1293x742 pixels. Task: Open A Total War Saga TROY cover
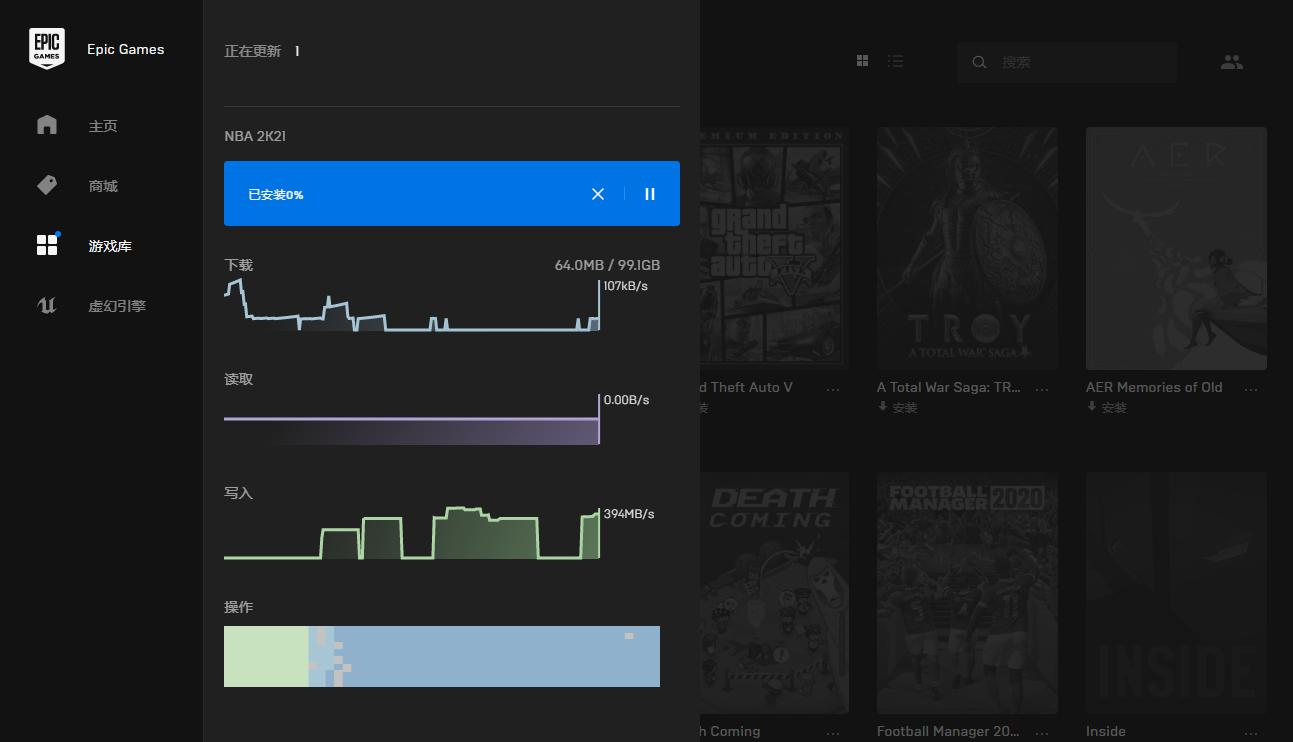point(967,248)
